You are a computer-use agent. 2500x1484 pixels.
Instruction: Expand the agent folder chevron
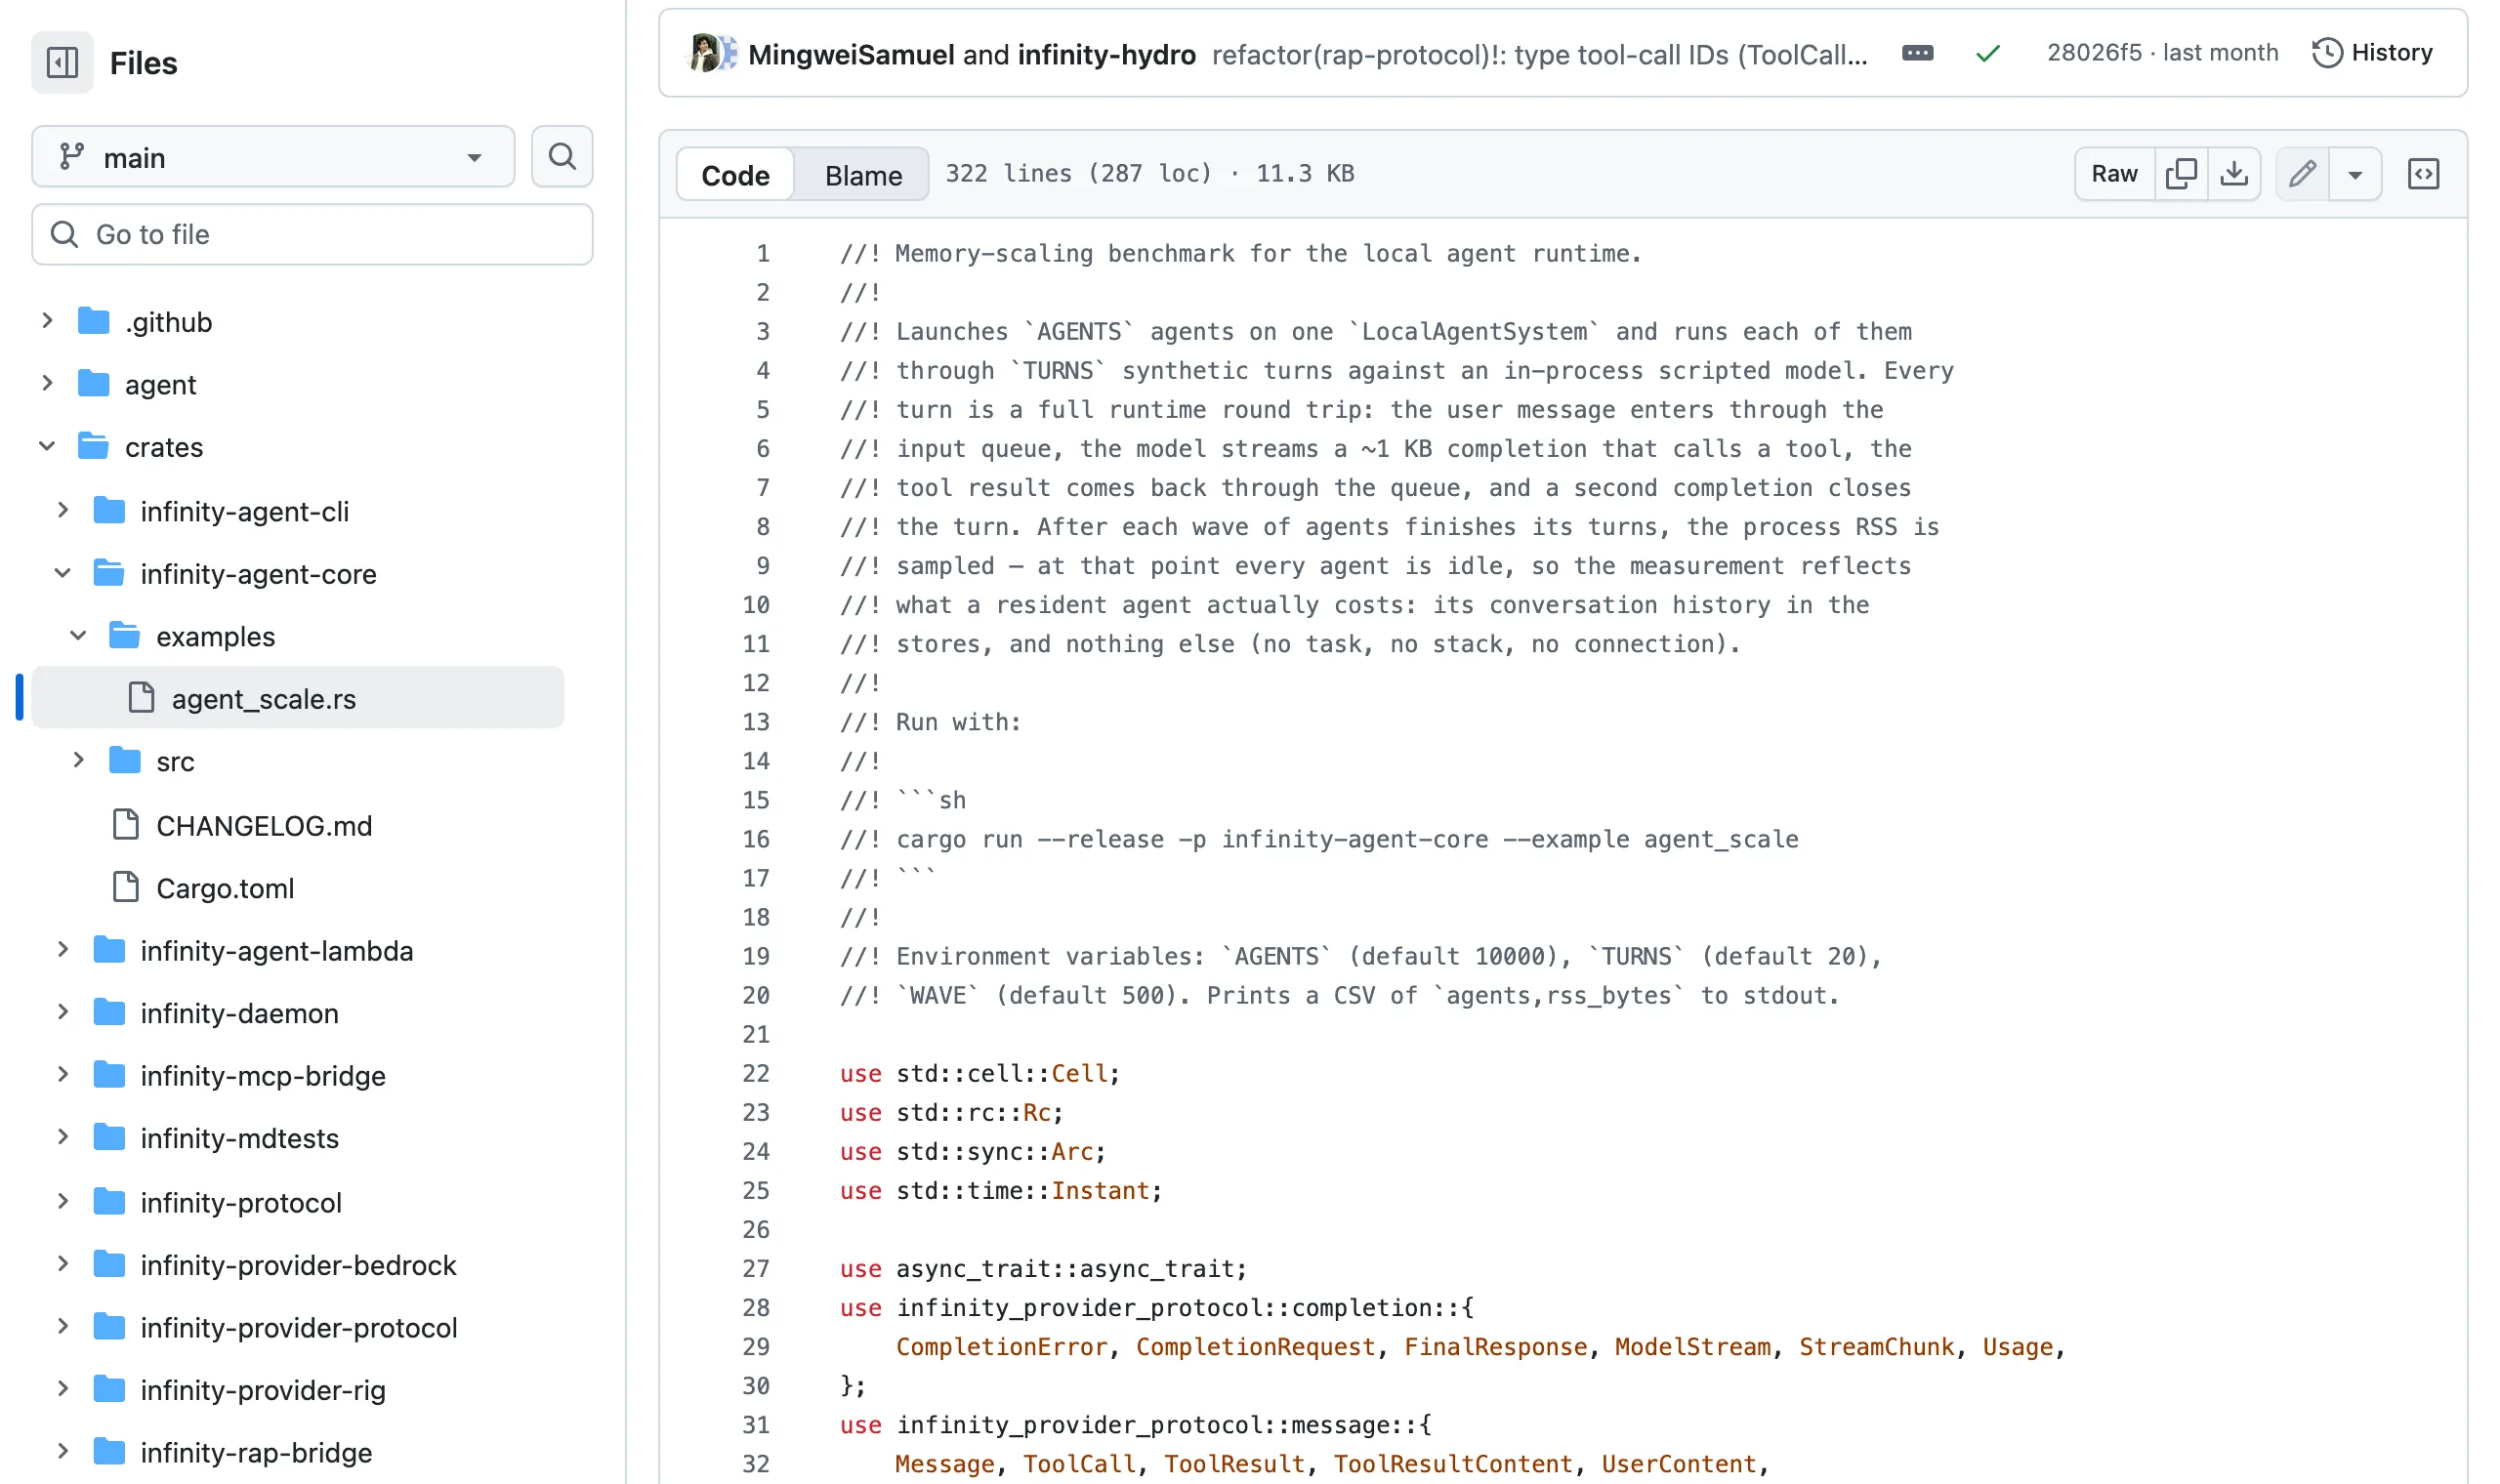47,384
